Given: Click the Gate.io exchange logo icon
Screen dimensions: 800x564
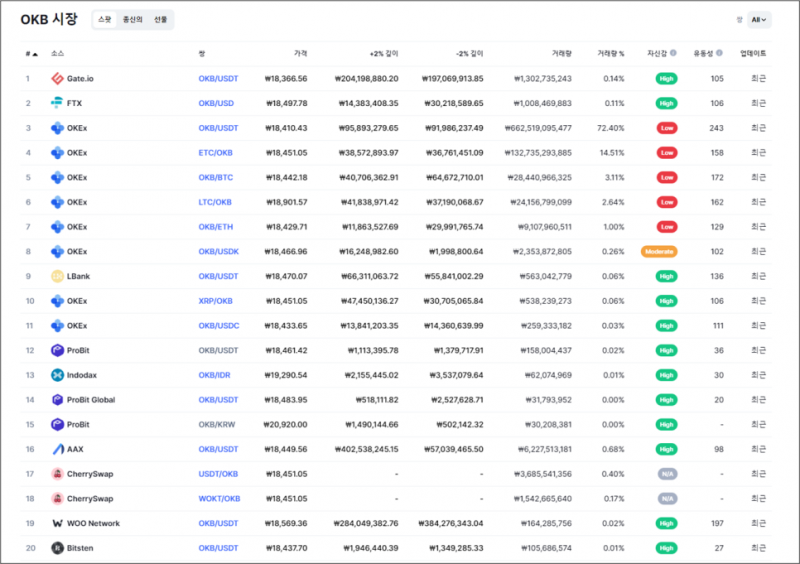Looking at the screenshot, I should pyautogui.click(x=57, y=78).
